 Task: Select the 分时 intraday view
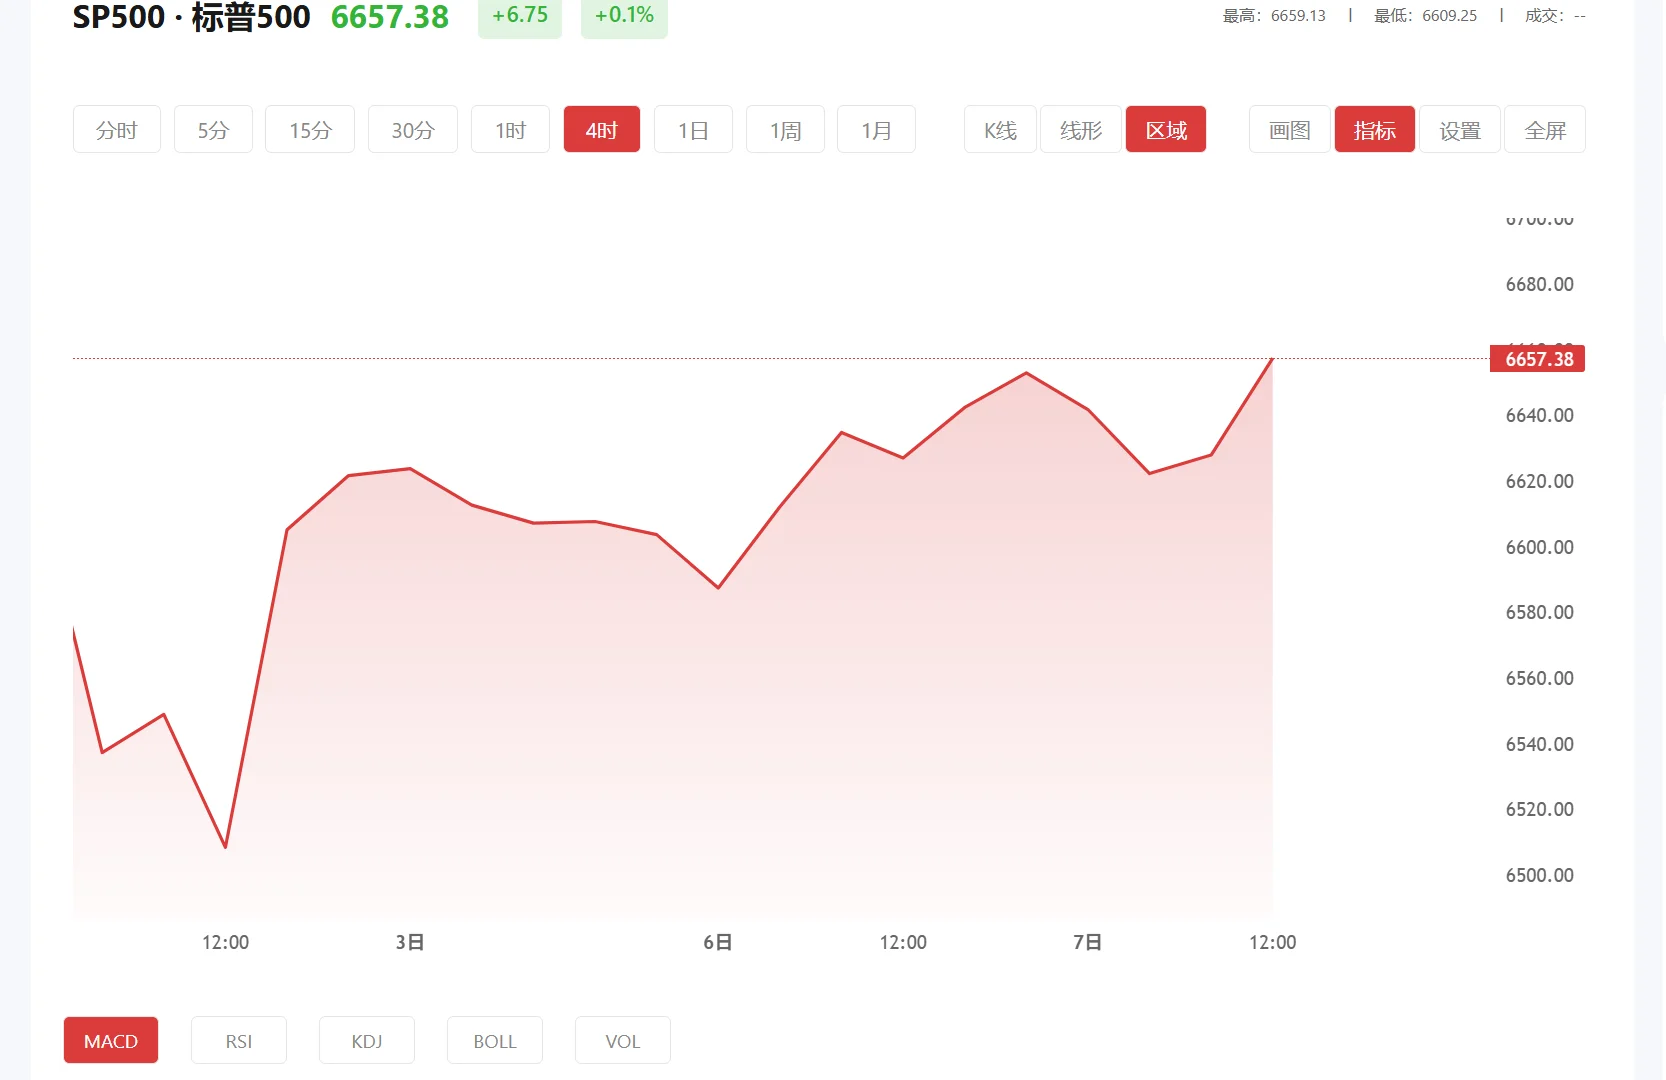(x=116, y=129)
